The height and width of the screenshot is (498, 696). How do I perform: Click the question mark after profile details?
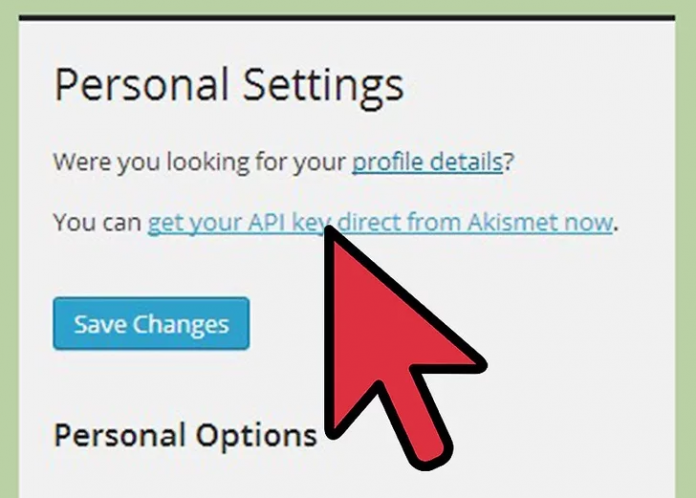coord(509,162)
